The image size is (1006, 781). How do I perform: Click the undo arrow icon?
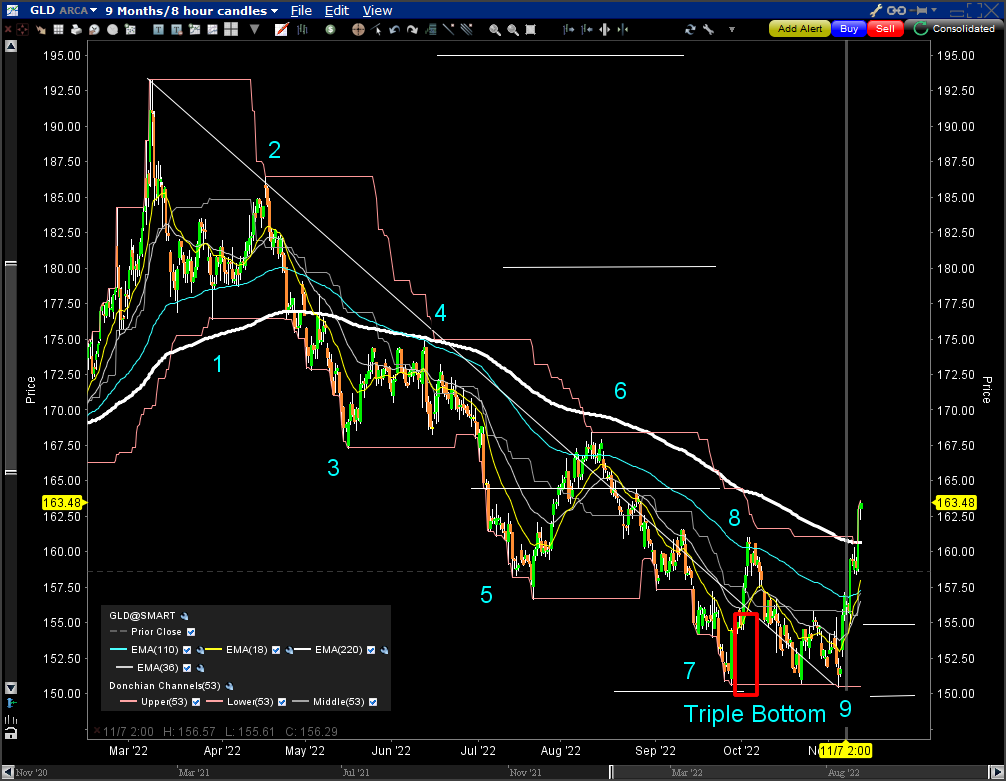(x=395, y=30)
